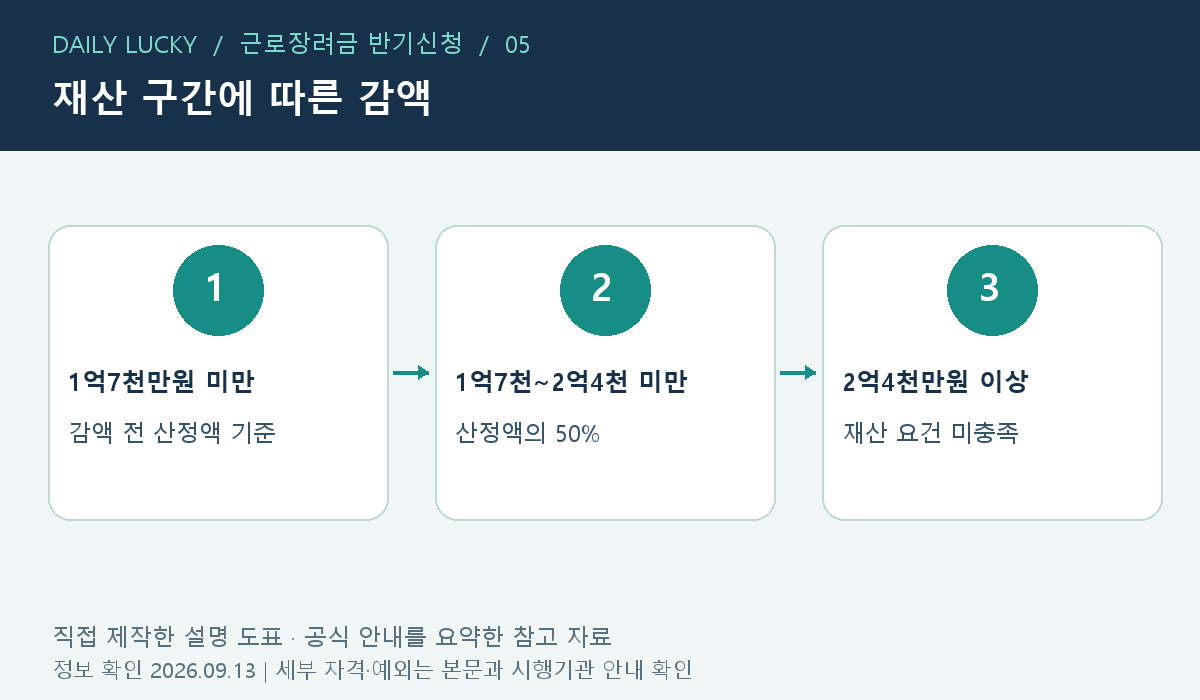Click the arrow between step 2 and 3
The height and width of the screenshot is (700, 1200).
[x=798, y=373]
